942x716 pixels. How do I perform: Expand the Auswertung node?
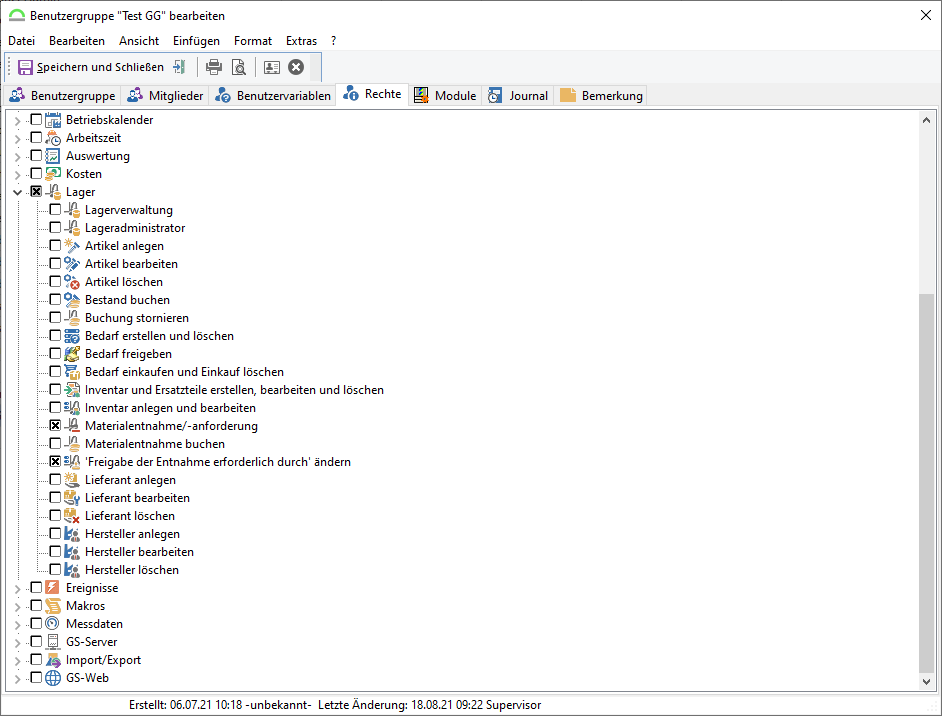[17, 157]
